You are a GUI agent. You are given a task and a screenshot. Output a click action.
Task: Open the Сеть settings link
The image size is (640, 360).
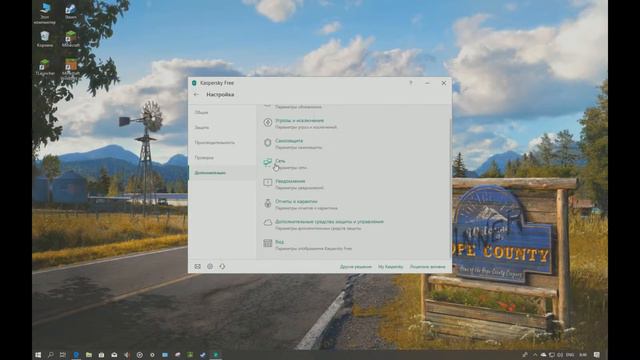click(x=280, y=161)
